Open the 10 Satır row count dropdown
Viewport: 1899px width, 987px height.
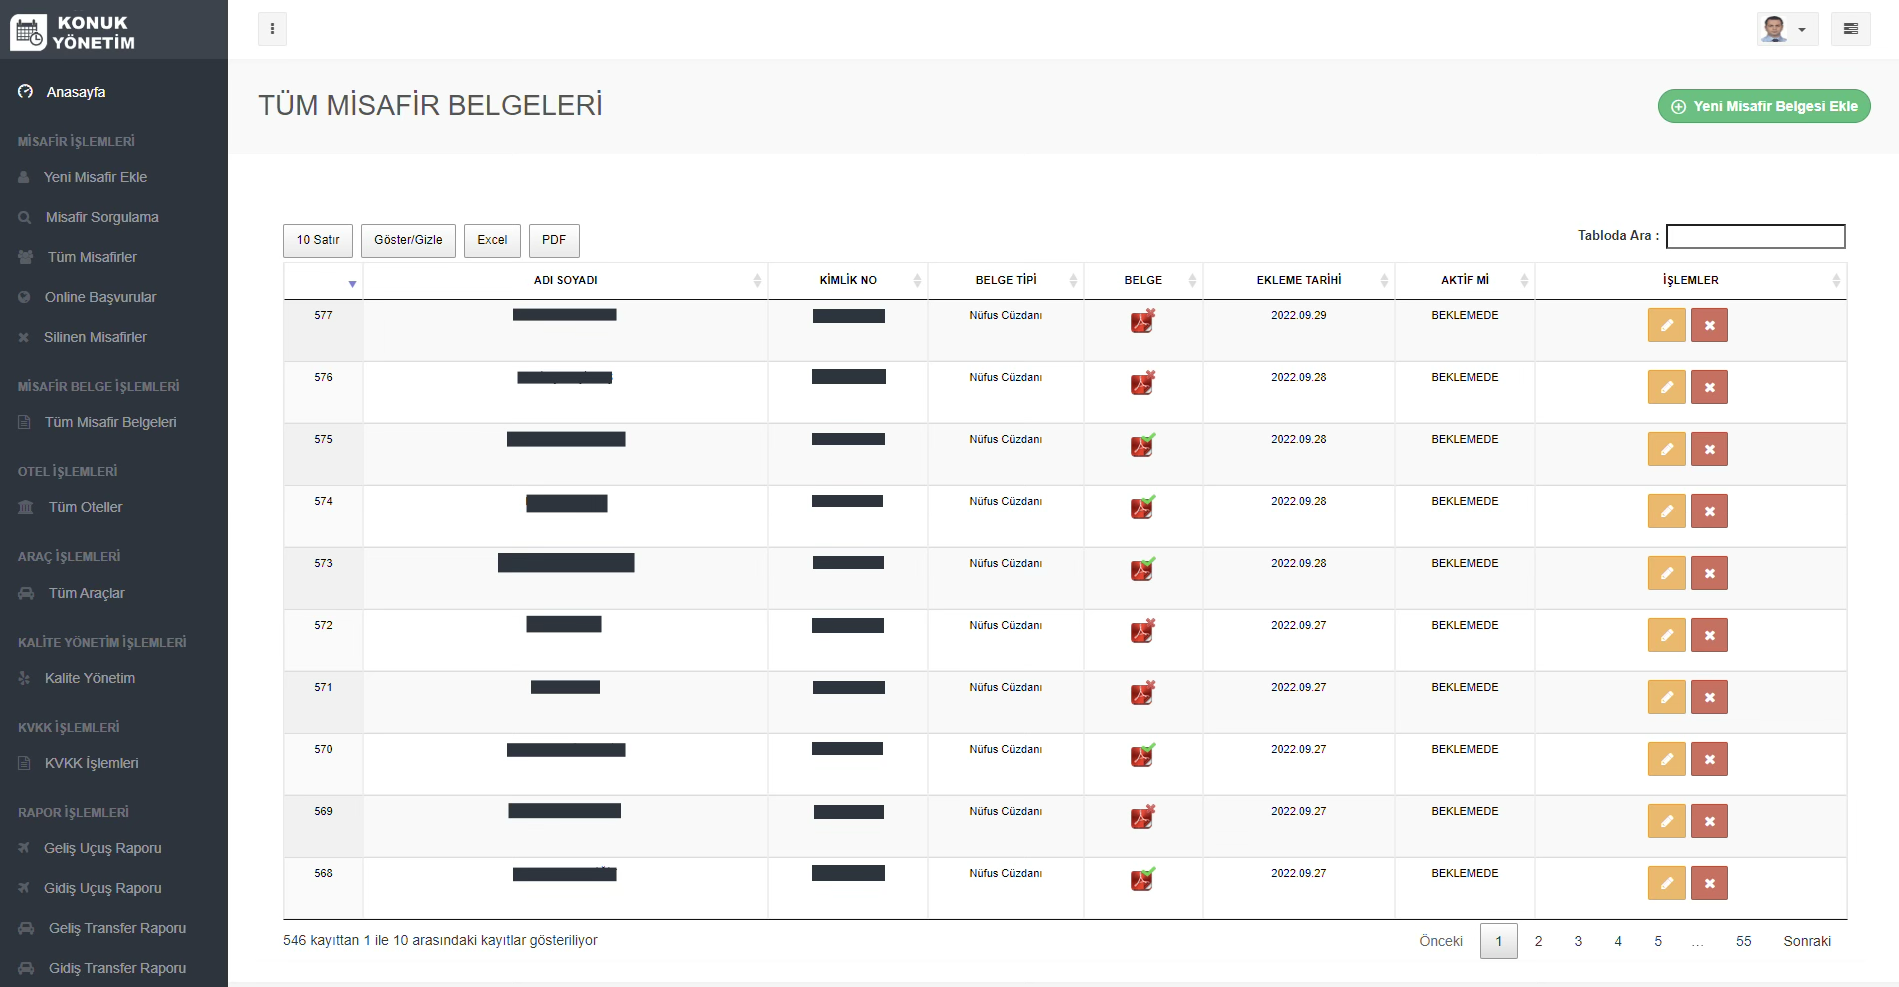point(318,240)
